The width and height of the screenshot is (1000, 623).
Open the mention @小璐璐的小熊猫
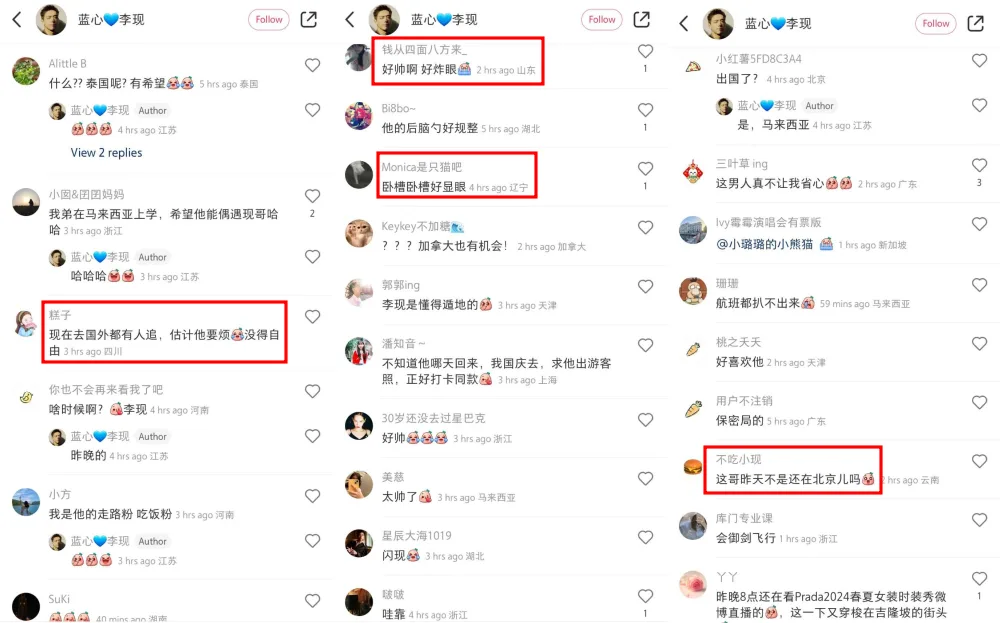tap(764, 244)
